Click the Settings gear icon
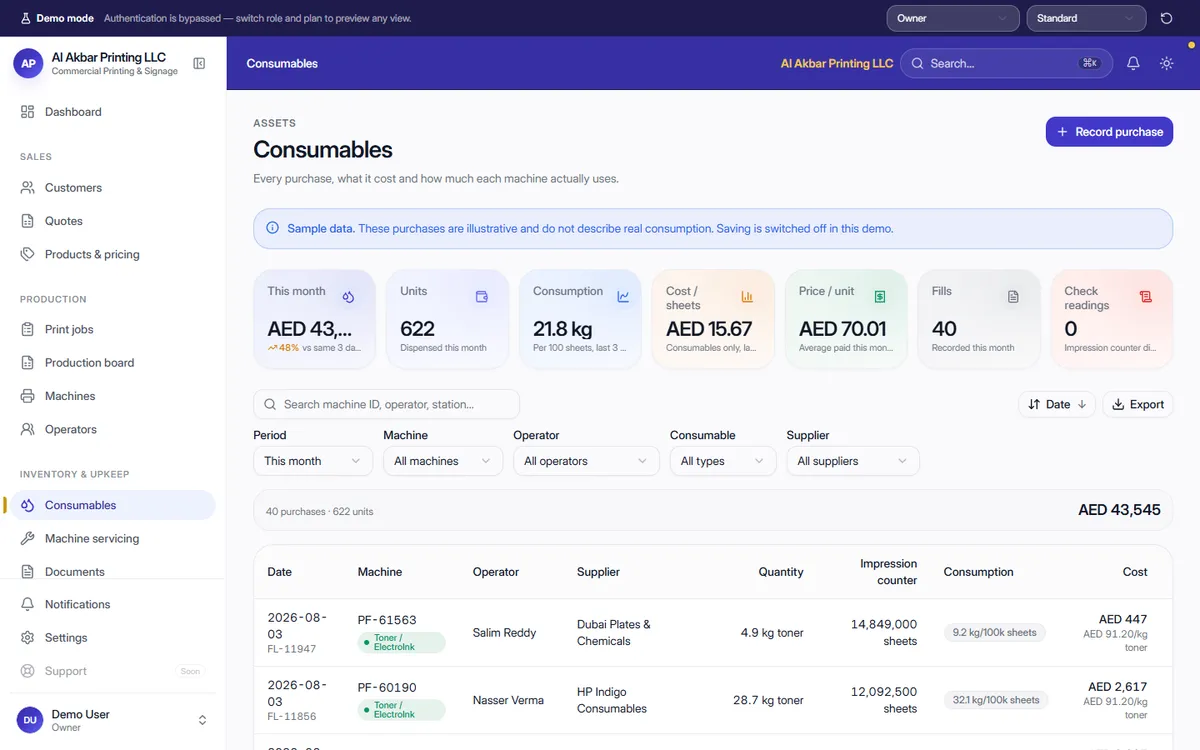This screenshot has height=750, width=1200. point(28,638)
